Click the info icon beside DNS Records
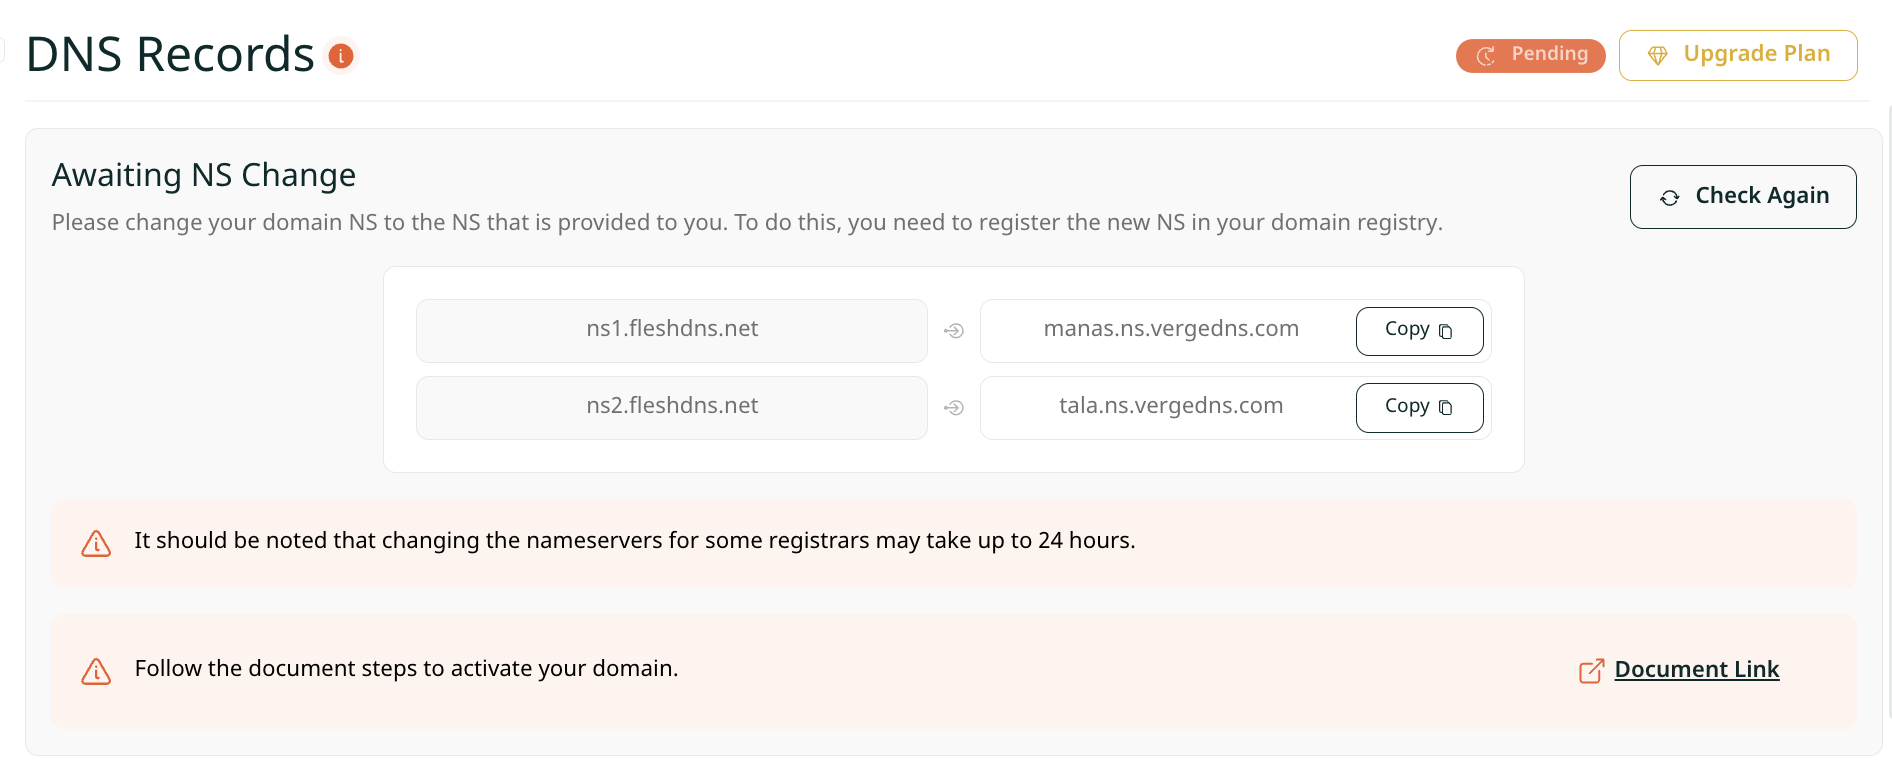1892x784 pixels. [x=341, y=56]
